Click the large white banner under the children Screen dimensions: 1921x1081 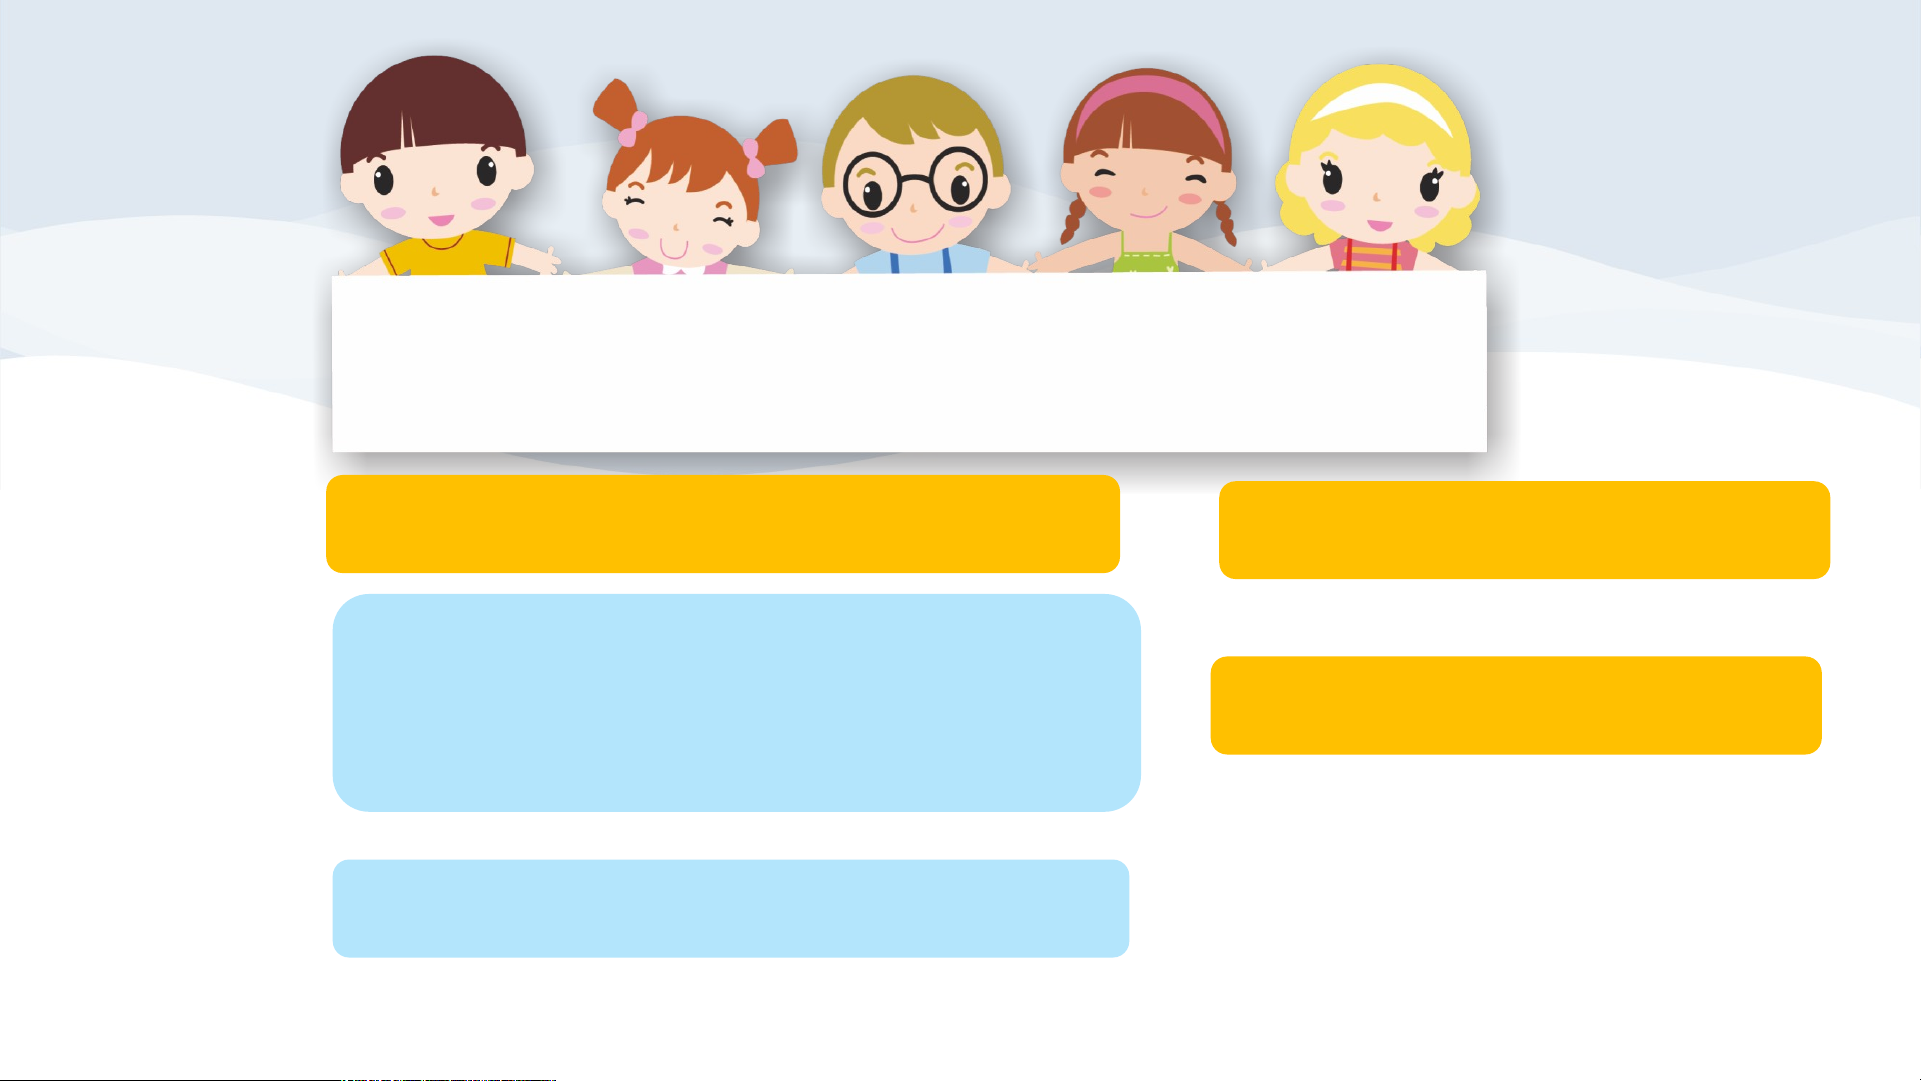[909, 362]
